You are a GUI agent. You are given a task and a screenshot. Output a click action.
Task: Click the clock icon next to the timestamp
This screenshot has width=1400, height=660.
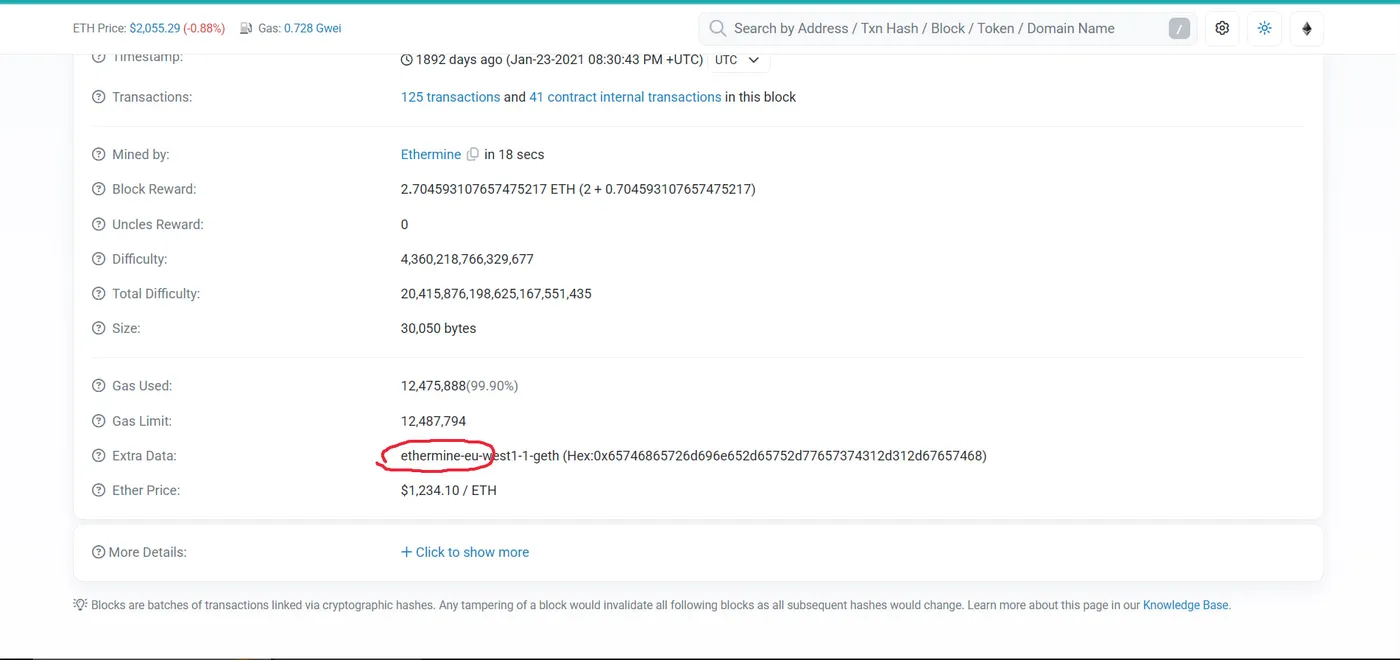(406, 60)
